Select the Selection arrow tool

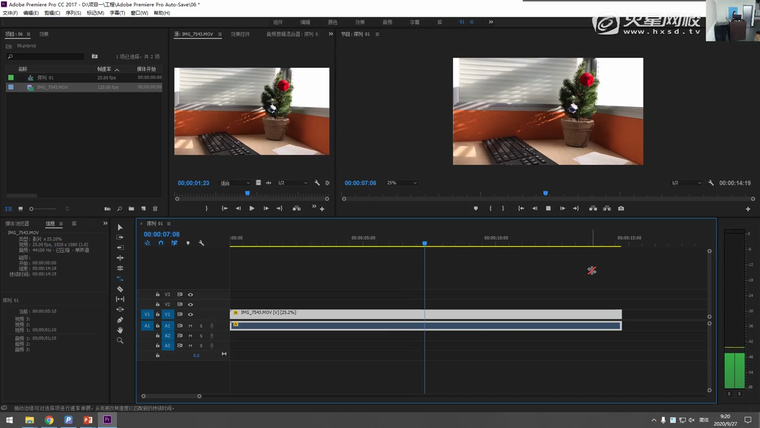[x=120, y=227]
